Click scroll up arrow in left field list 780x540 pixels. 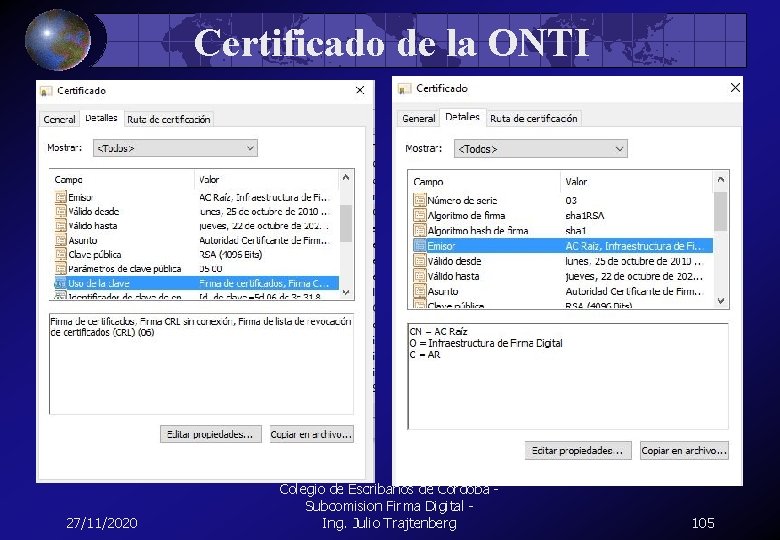[x=346, y=177]
